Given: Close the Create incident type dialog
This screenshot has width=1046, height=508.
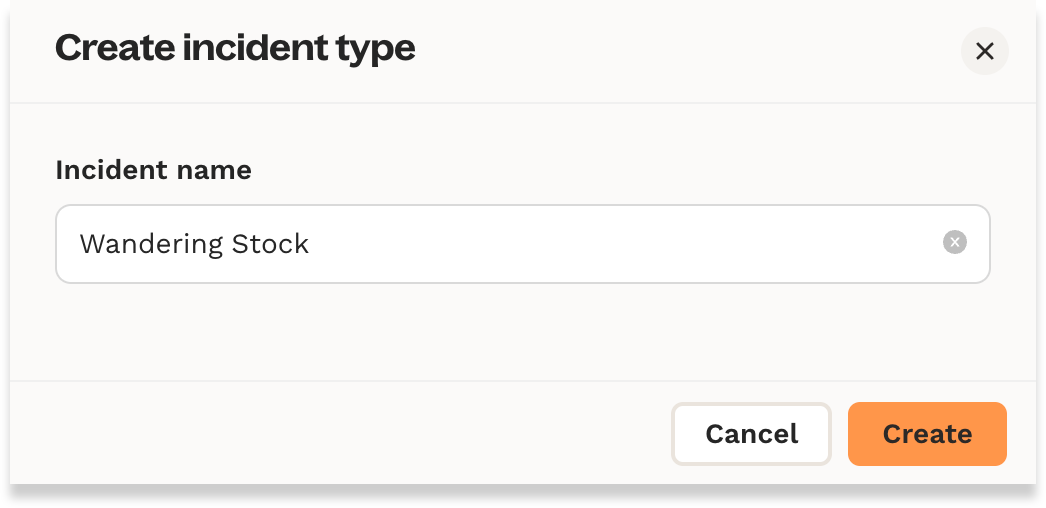Looking at the screenshot, I should (x=984, y=51).
